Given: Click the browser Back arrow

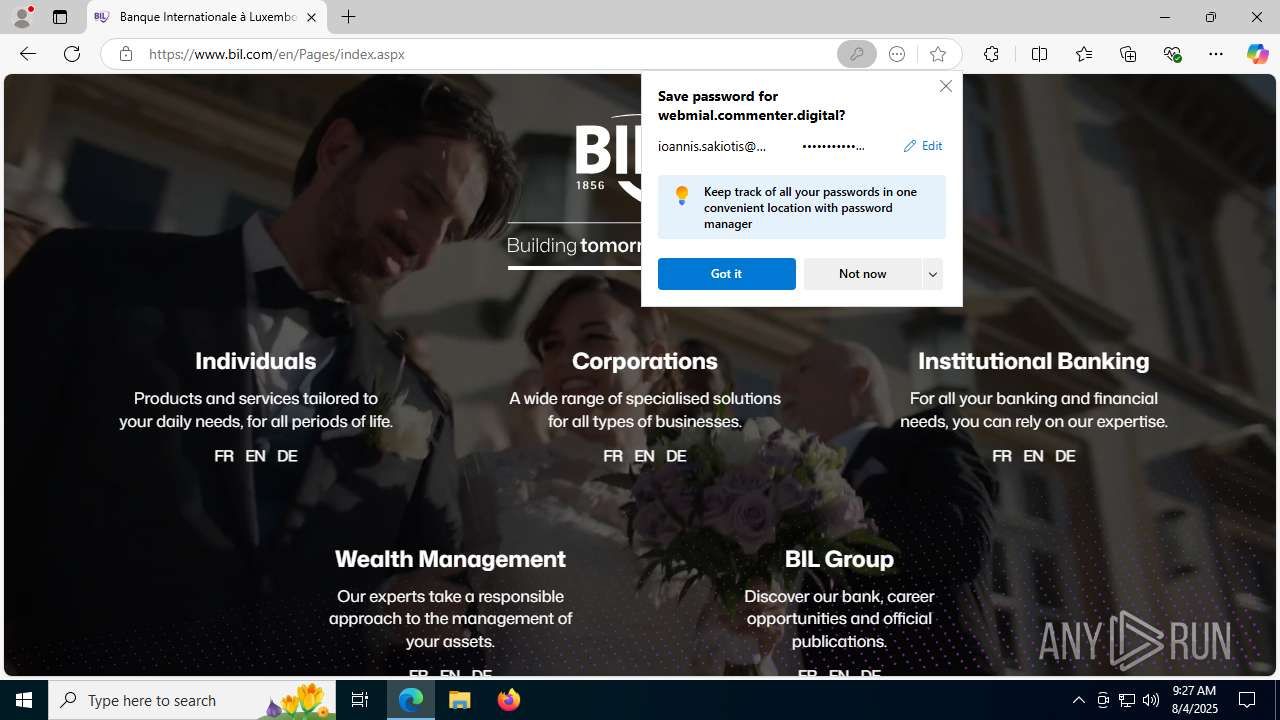Looking at the screenshot, I should (x=28, y=54).
